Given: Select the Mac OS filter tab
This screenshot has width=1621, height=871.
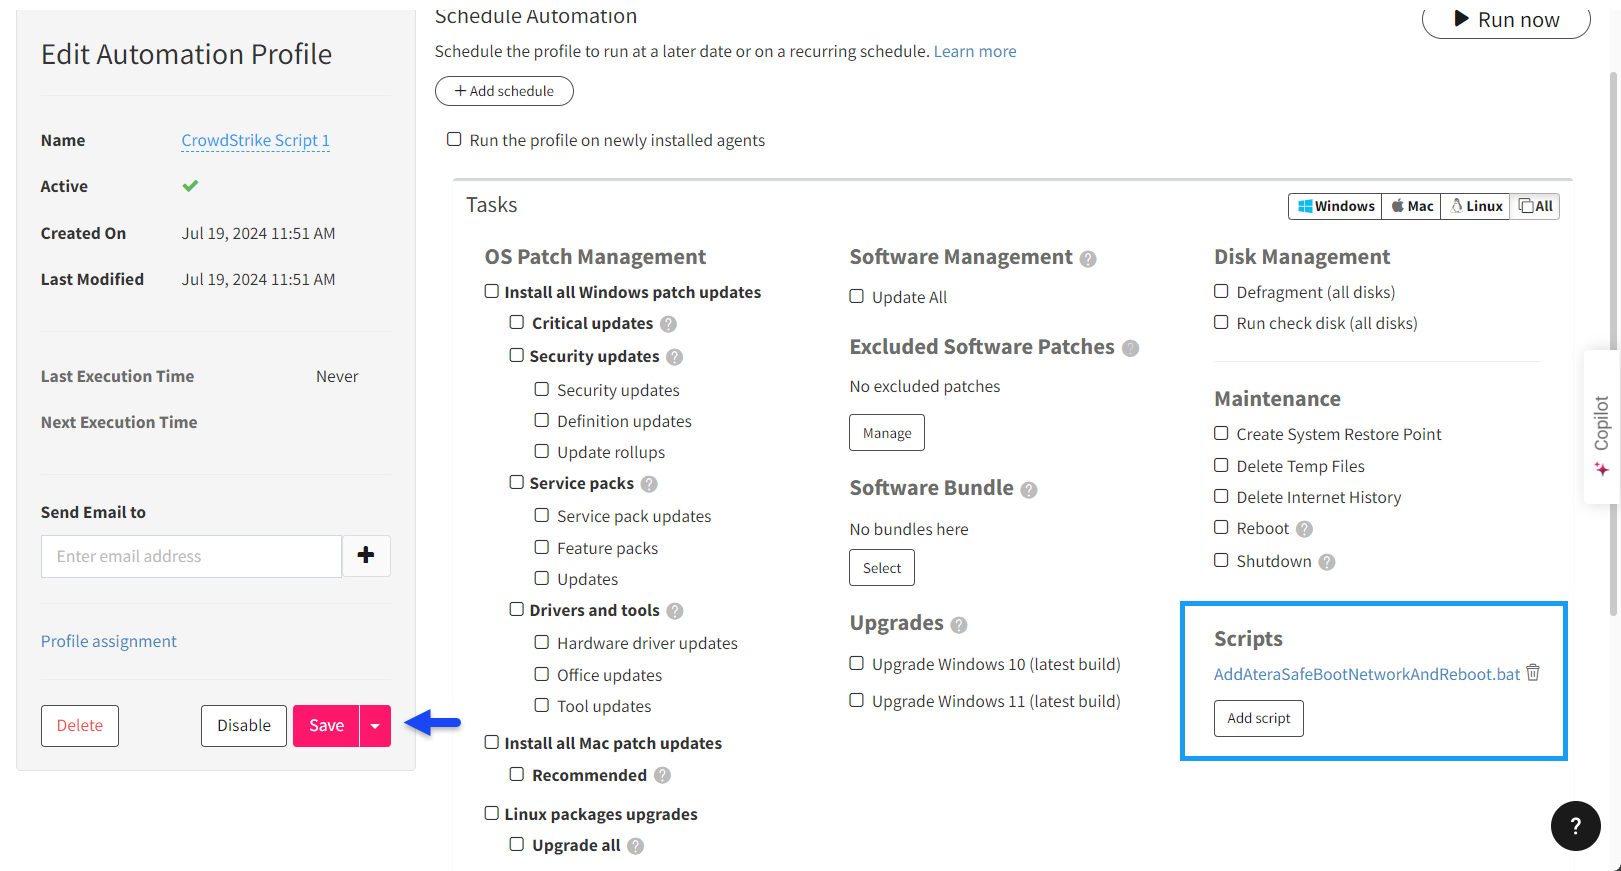Looking at the screenshot, I should (1411, 206).
